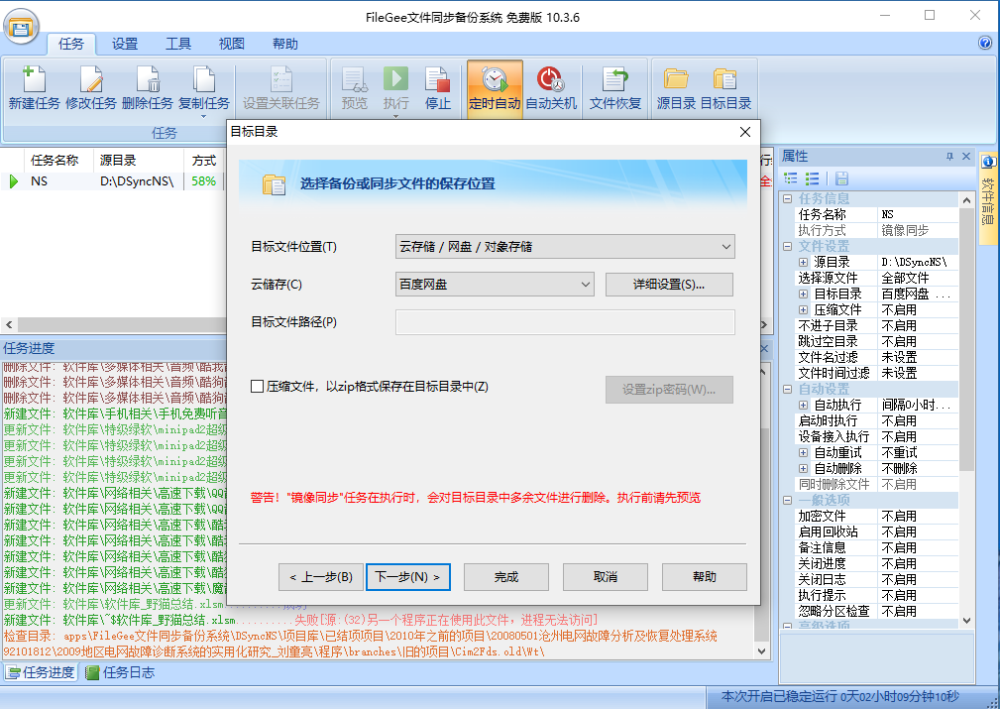Click the 上一步(B) button
The image size is (1000, 709).
point(321,577)
